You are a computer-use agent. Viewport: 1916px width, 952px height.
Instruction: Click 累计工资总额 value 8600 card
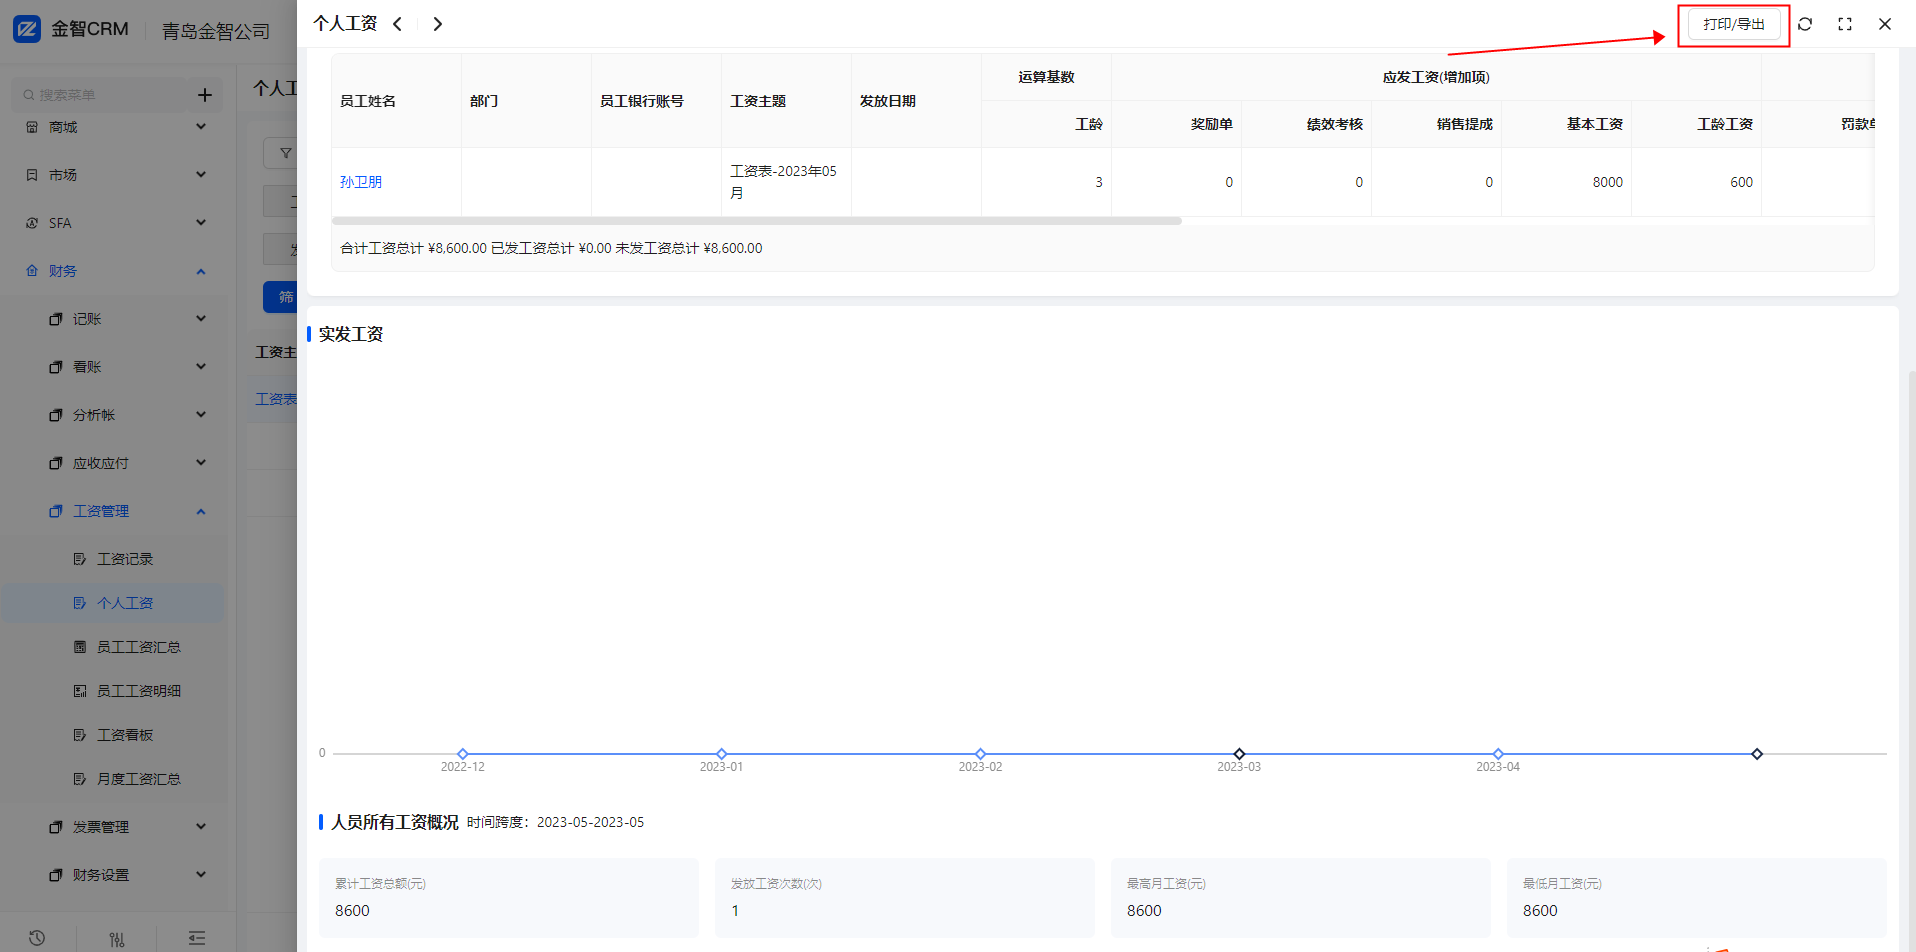509,897
